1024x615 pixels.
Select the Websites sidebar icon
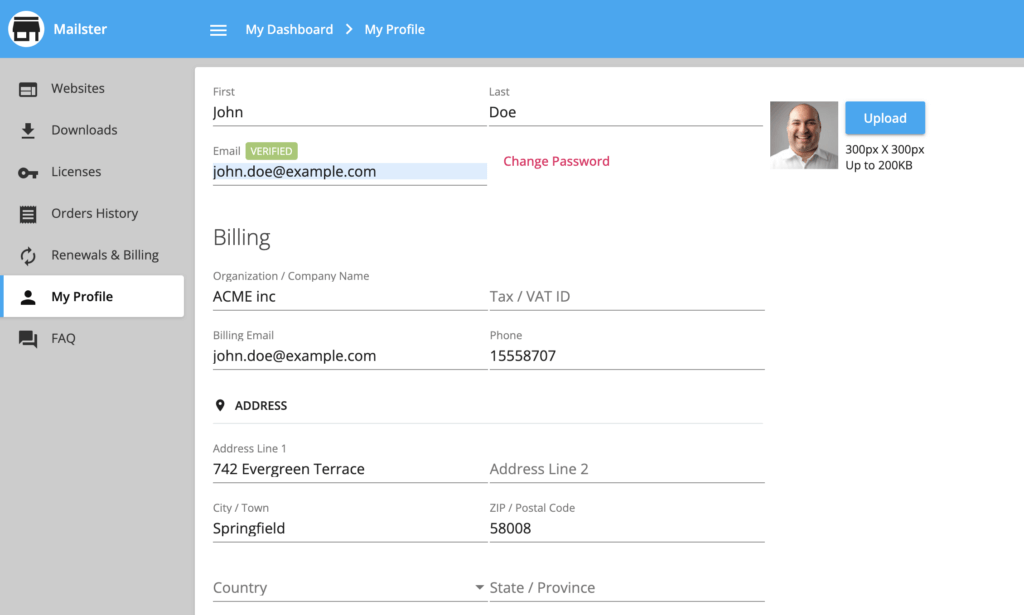pos(29,88)
